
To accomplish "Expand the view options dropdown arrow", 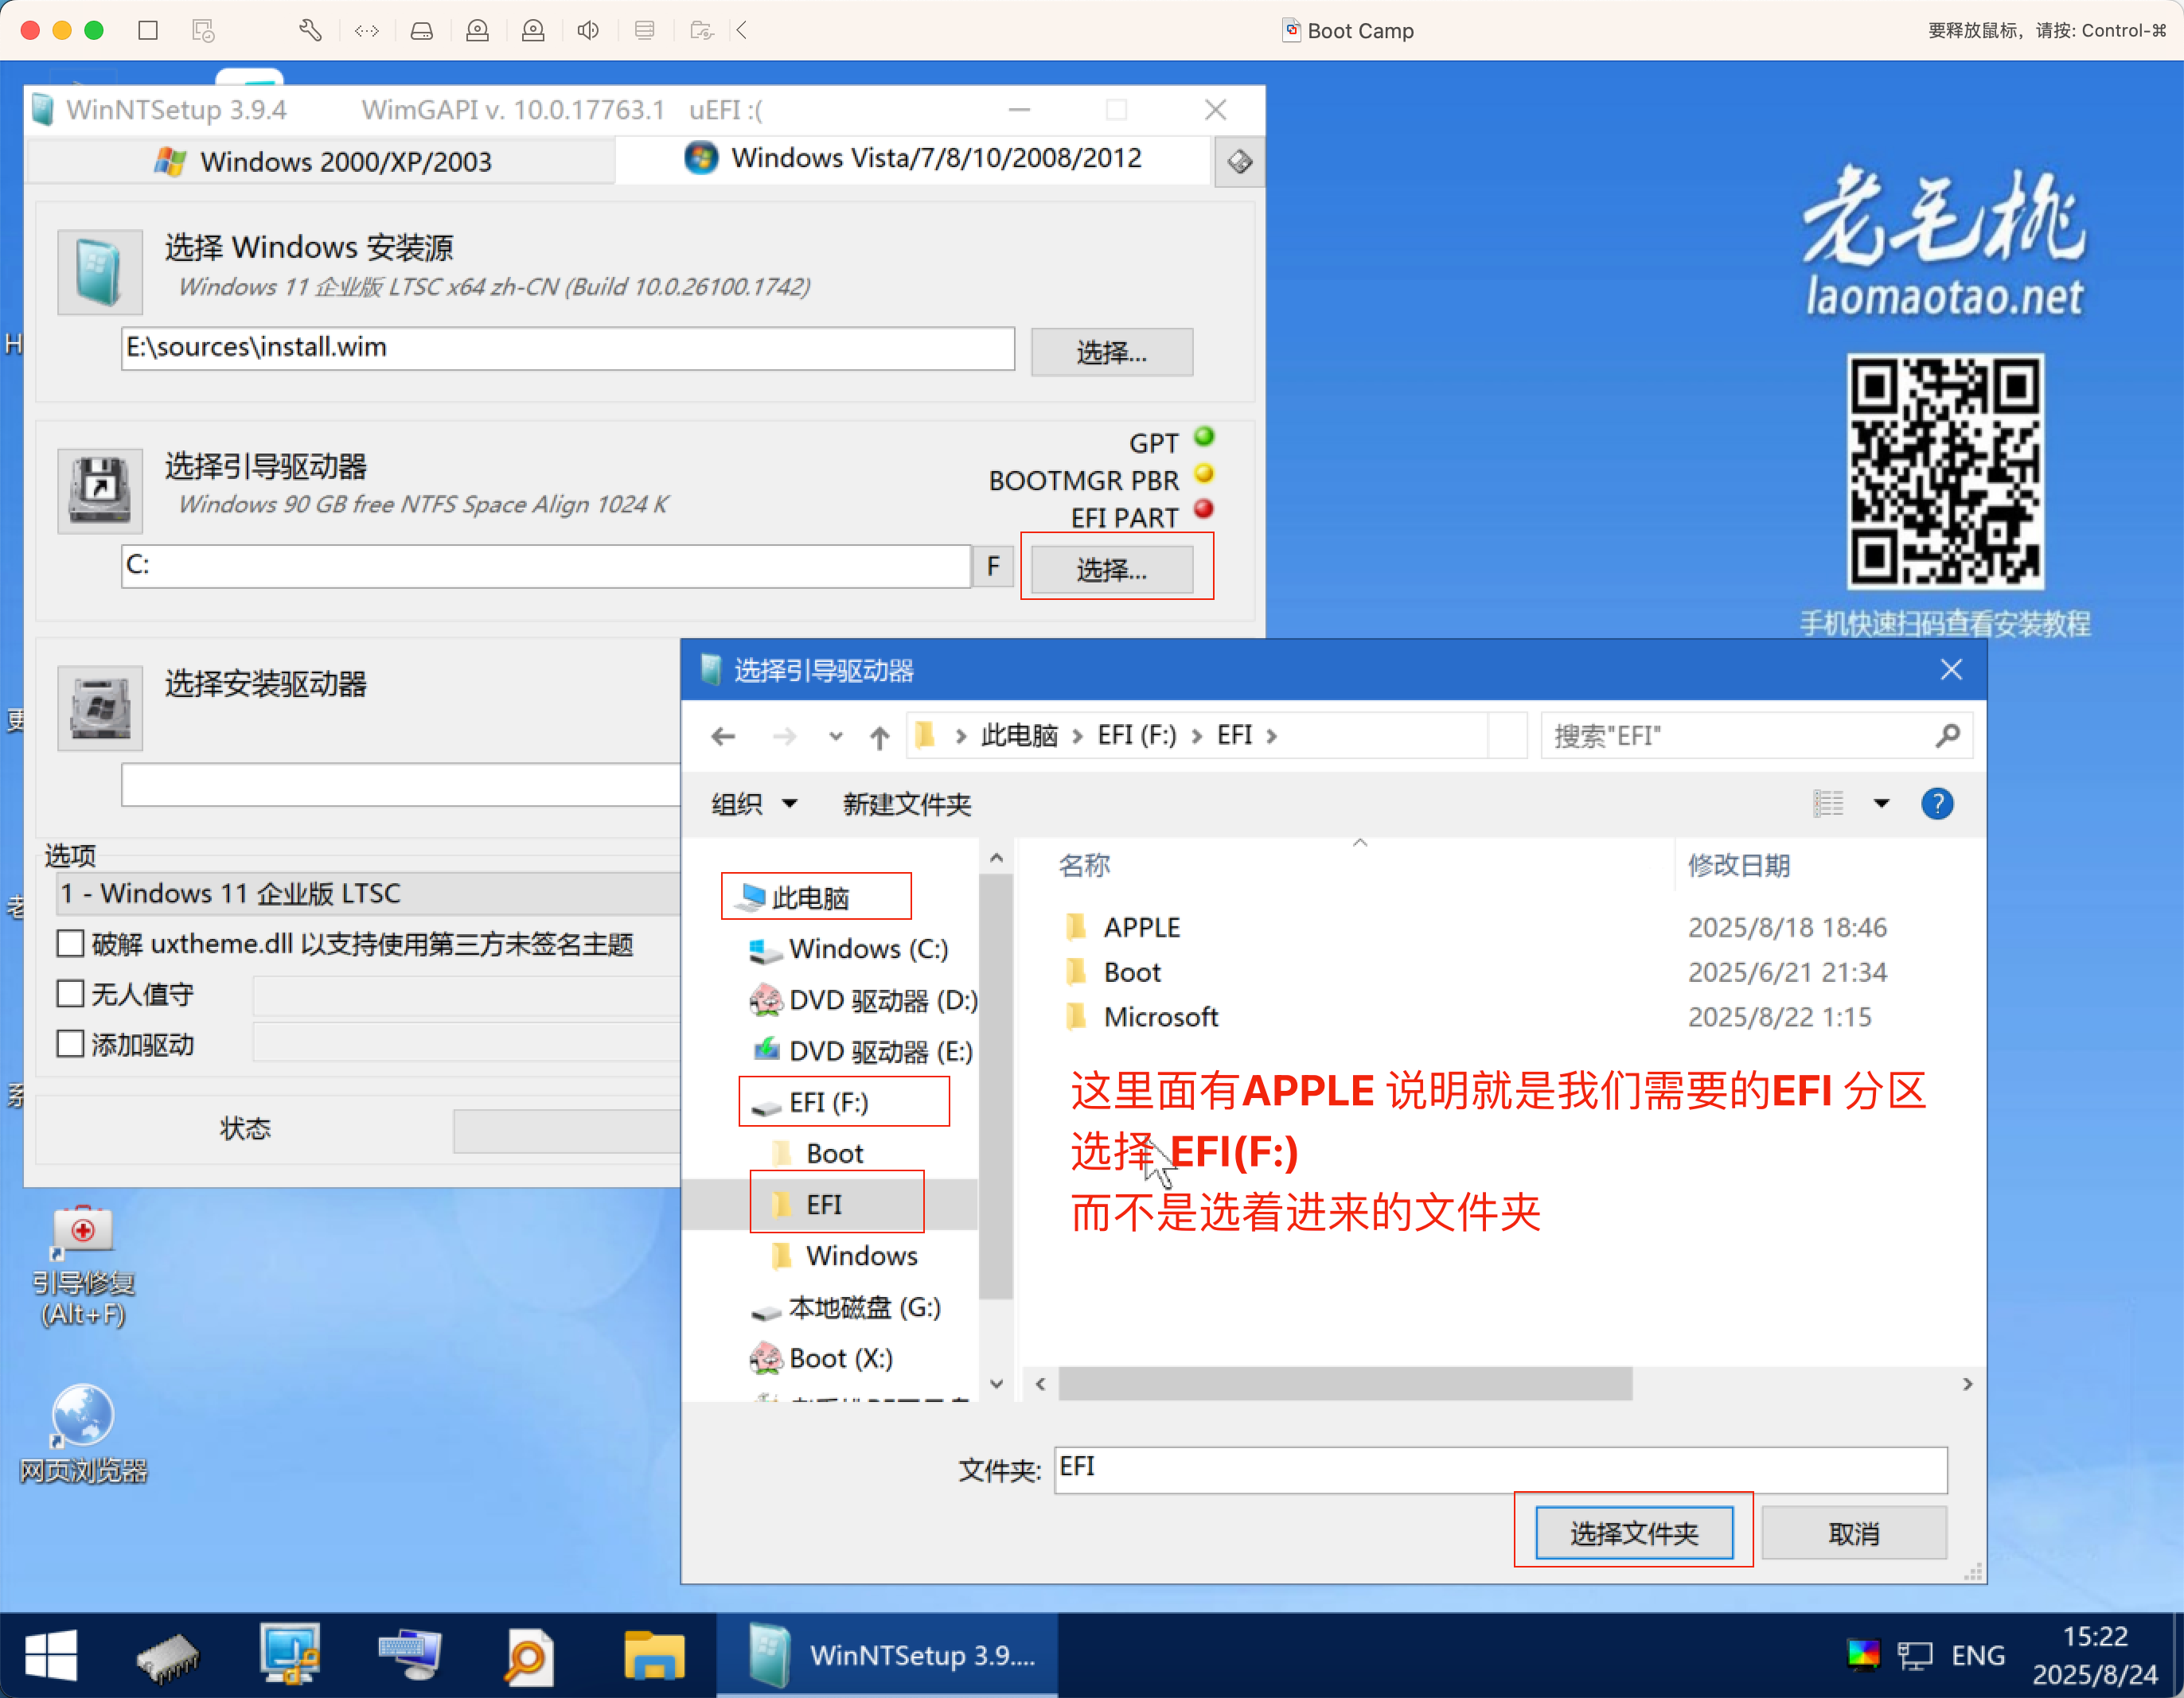I will pyautogui.click(x=1881, y=803).
